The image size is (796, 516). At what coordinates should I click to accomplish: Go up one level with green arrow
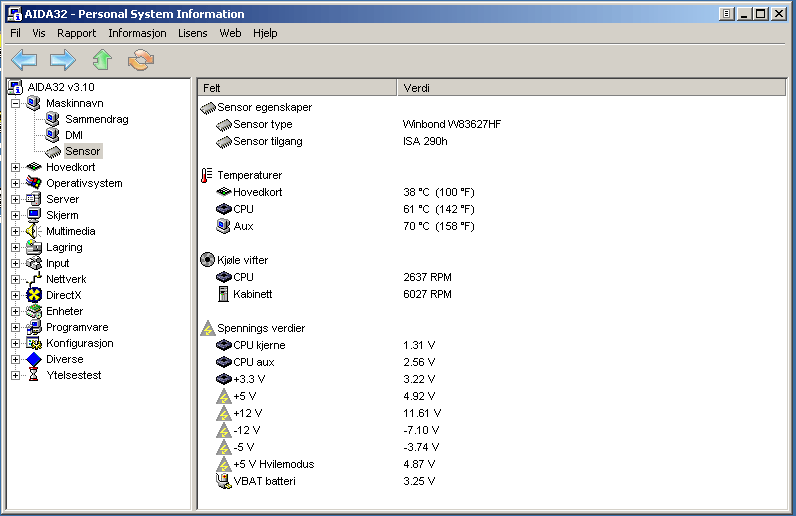pos(102,59)
